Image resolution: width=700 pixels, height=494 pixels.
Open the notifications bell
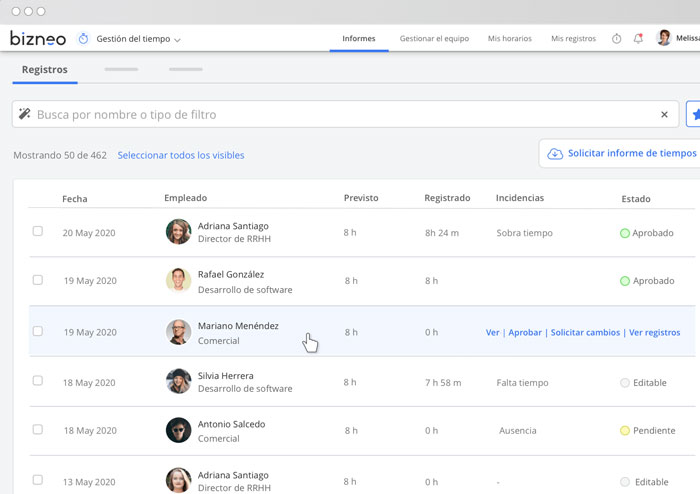coord(638,39)
